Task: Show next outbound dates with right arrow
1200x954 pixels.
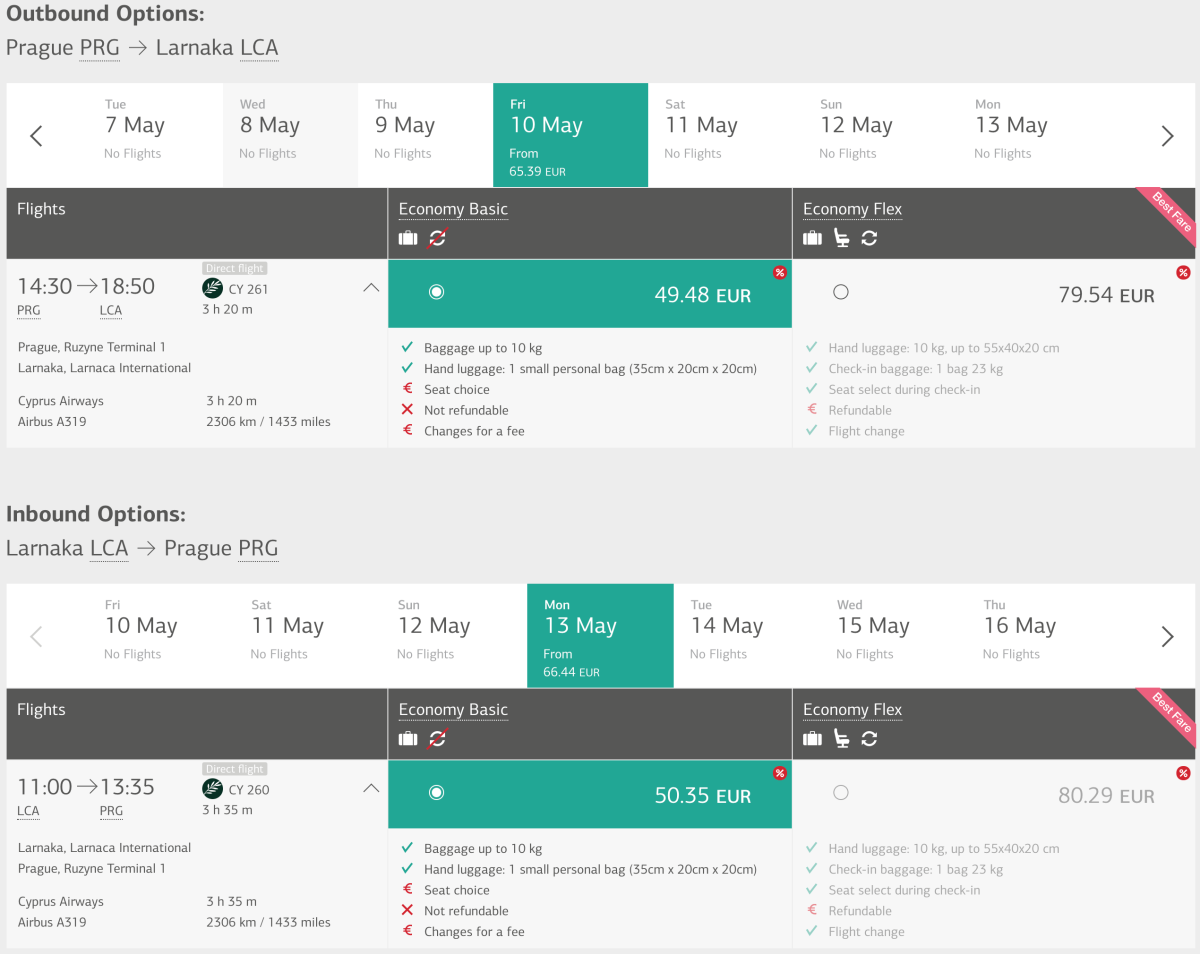Action: tap(1167, 136)
